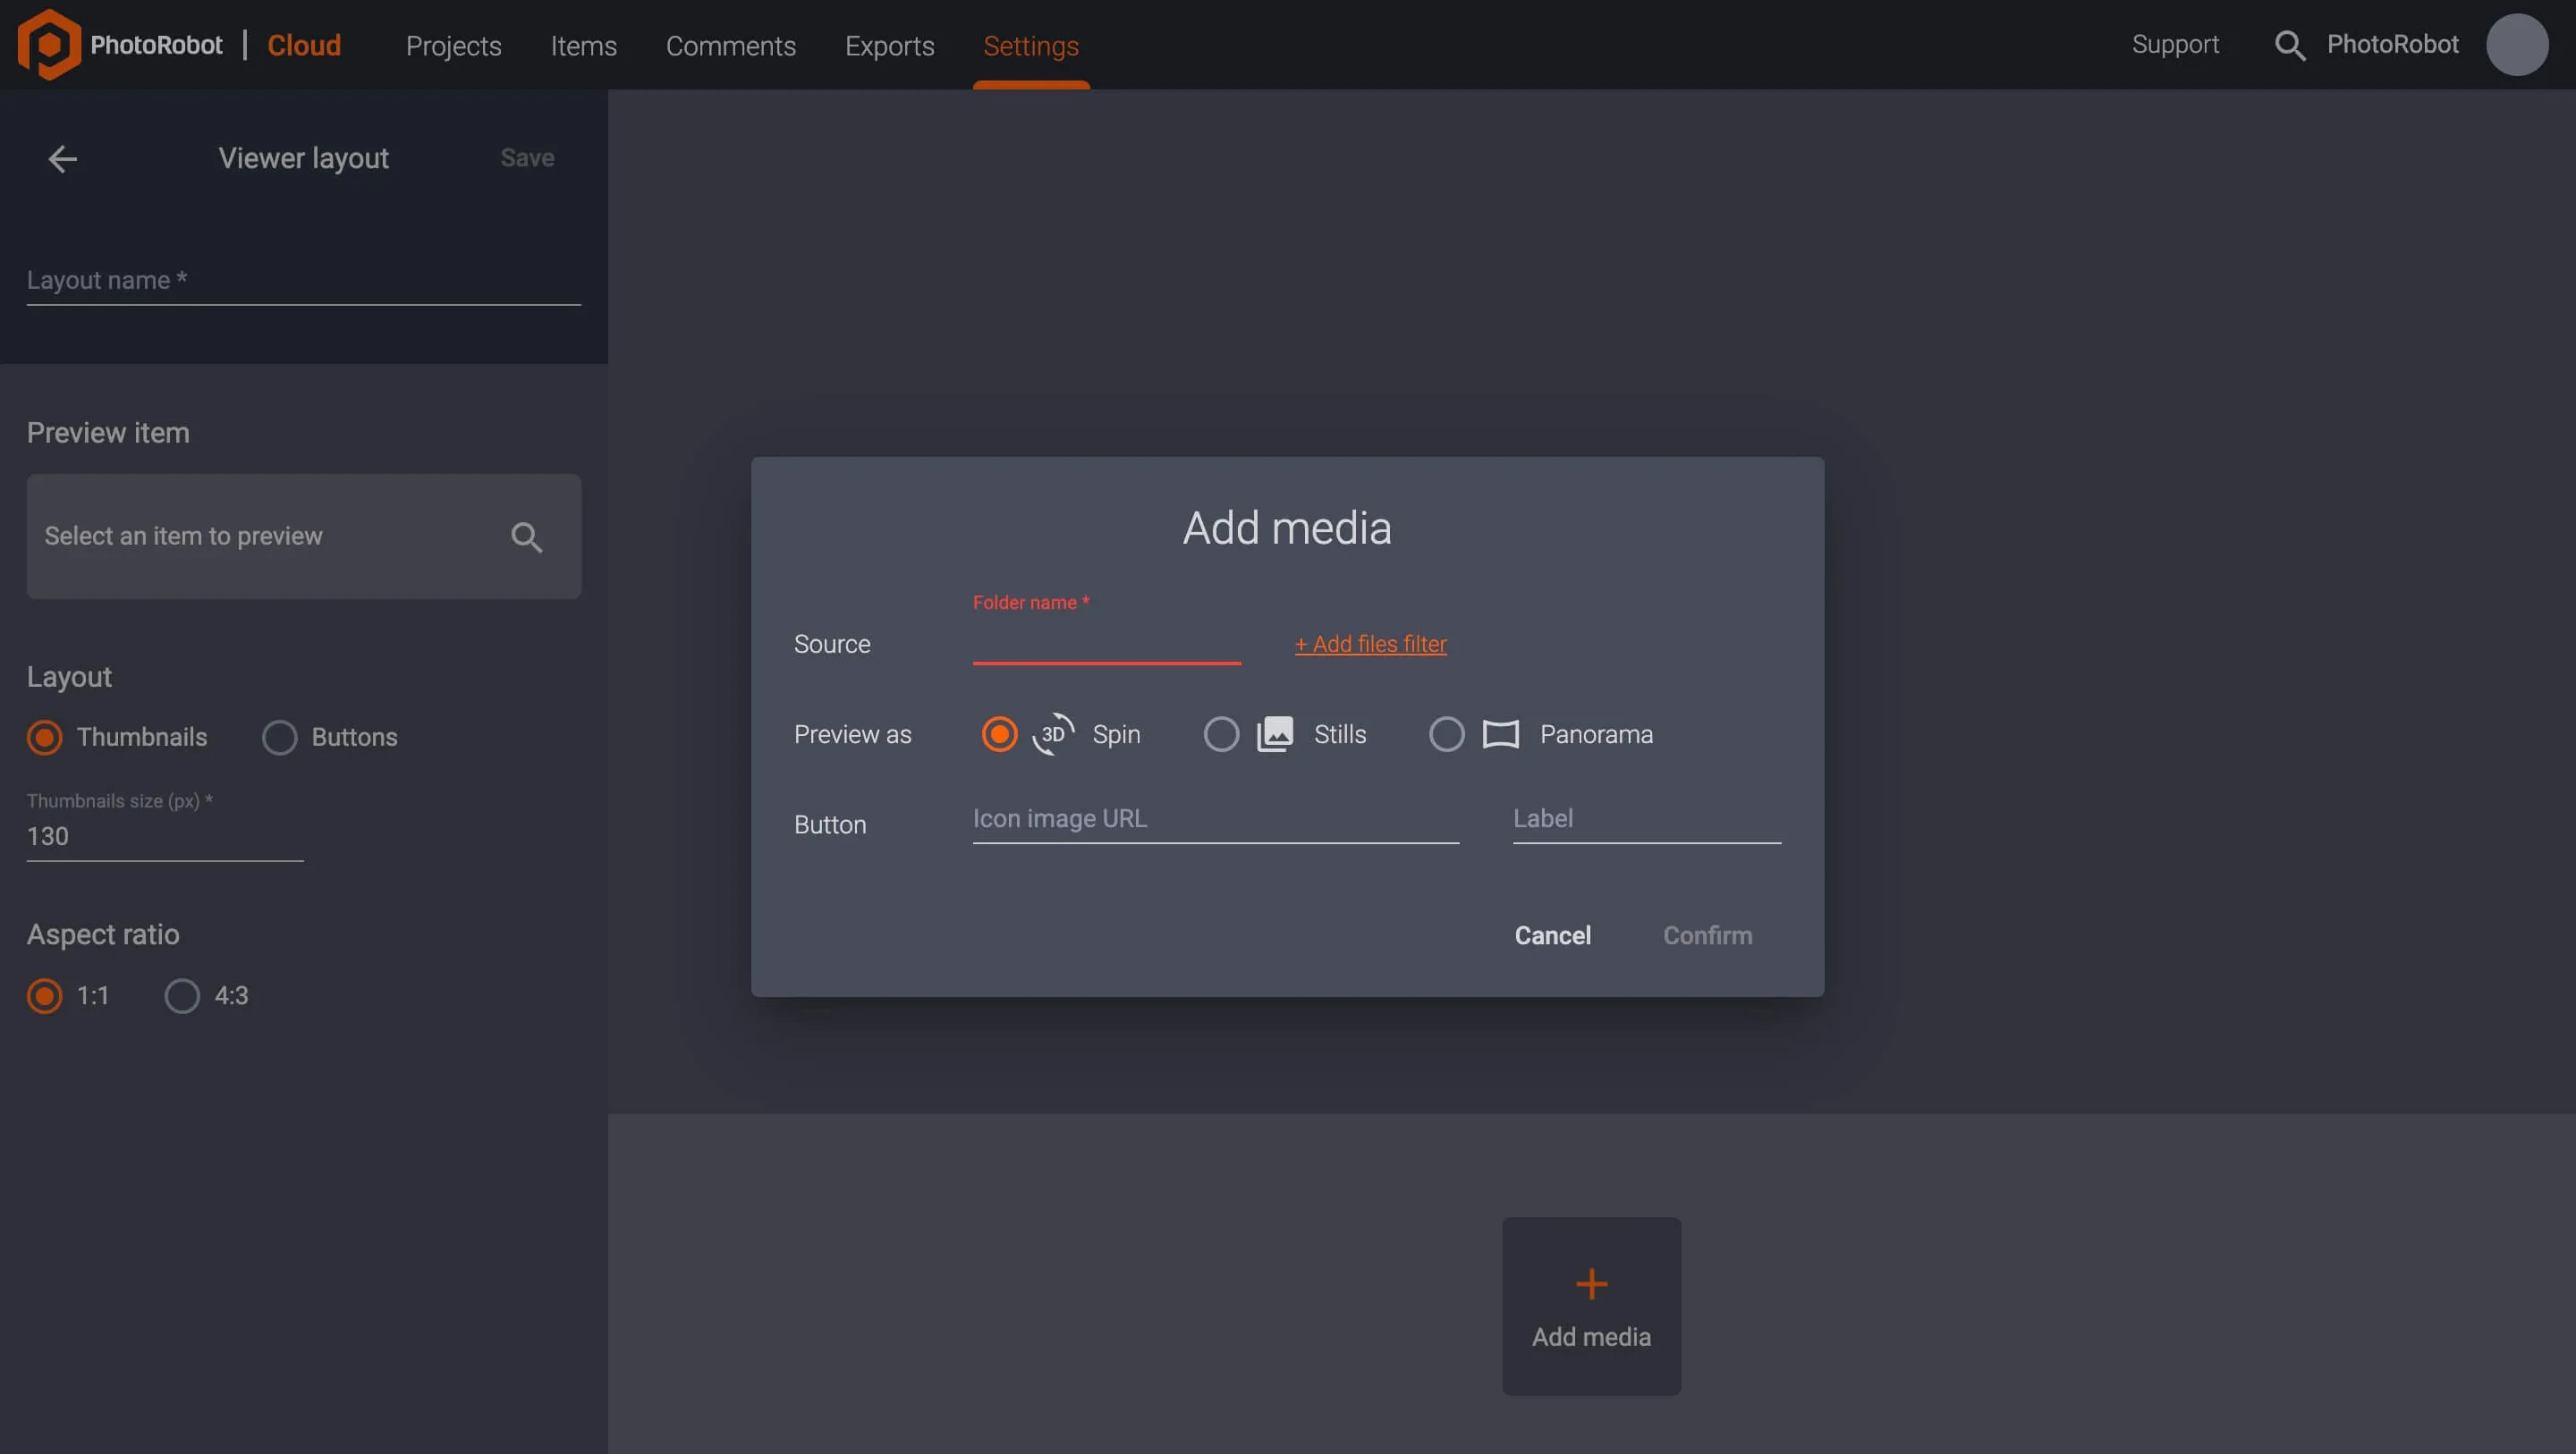Image resolution: width=2576 pixels, height=1454 pixels.
Task: Open the Projects tab
Action: (453, 45)
